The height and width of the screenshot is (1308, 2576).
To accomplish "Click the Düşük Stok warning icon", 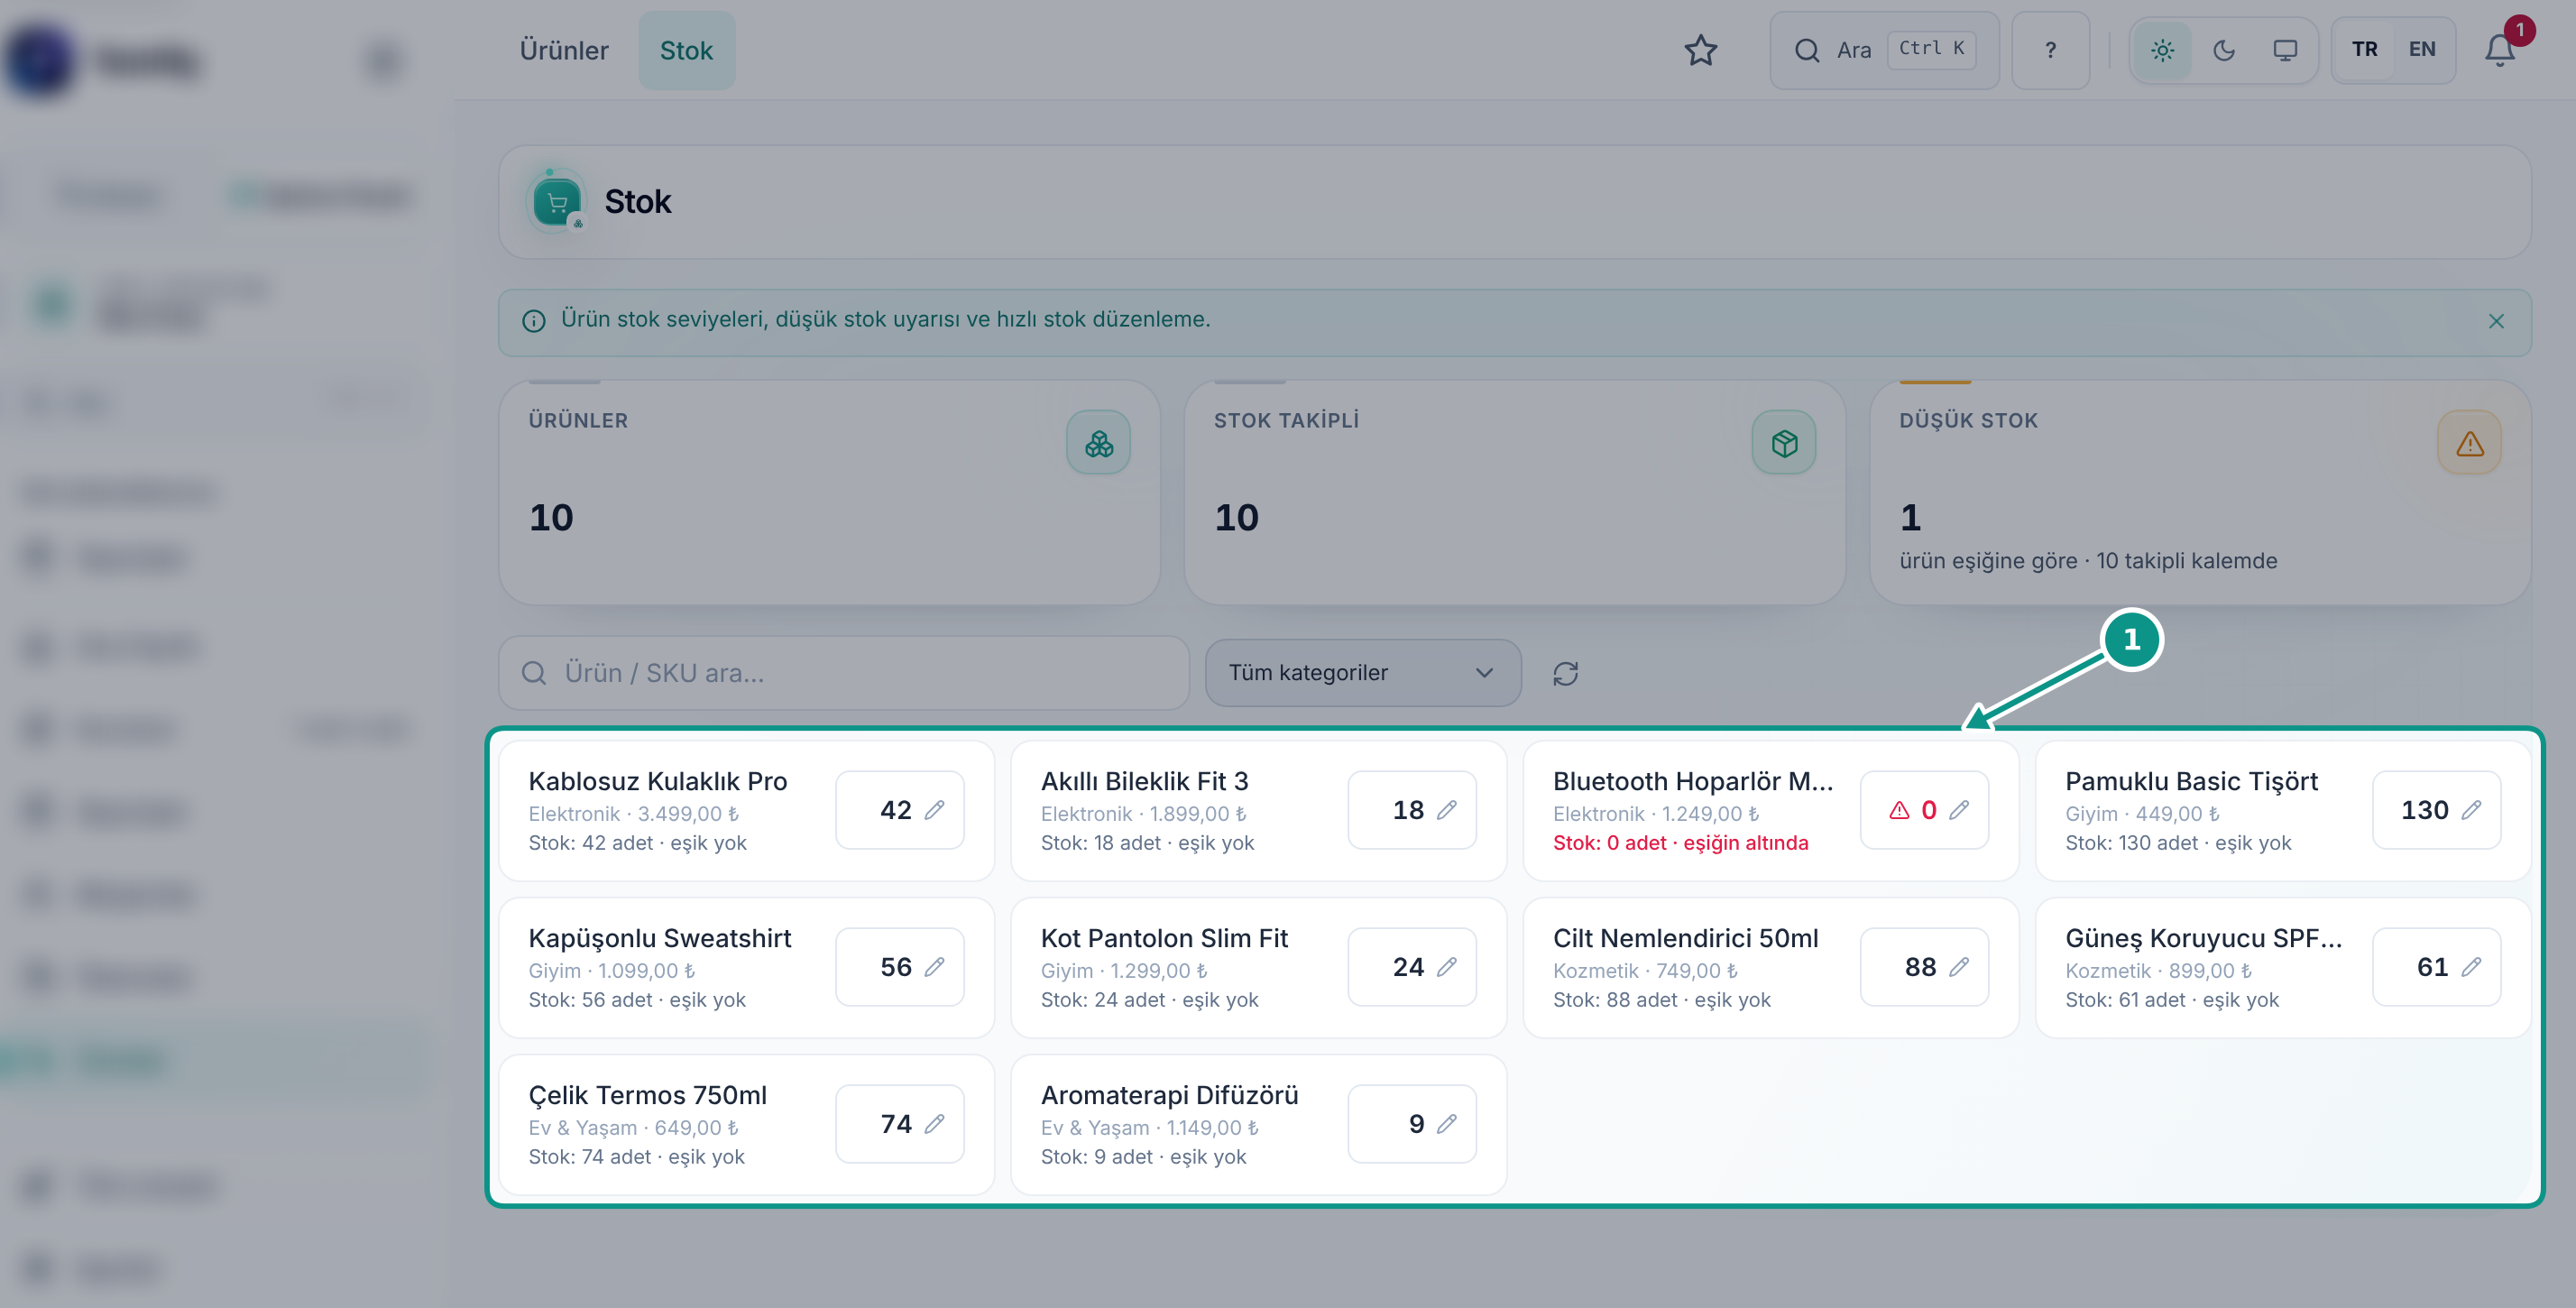I will (x=2469, y=443).
